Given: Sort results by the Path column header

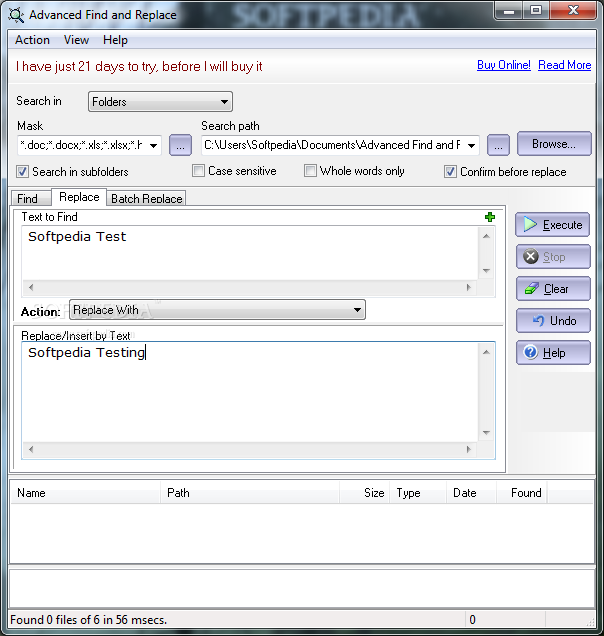Looking at the screenshot, I should (x=250, y=493).
